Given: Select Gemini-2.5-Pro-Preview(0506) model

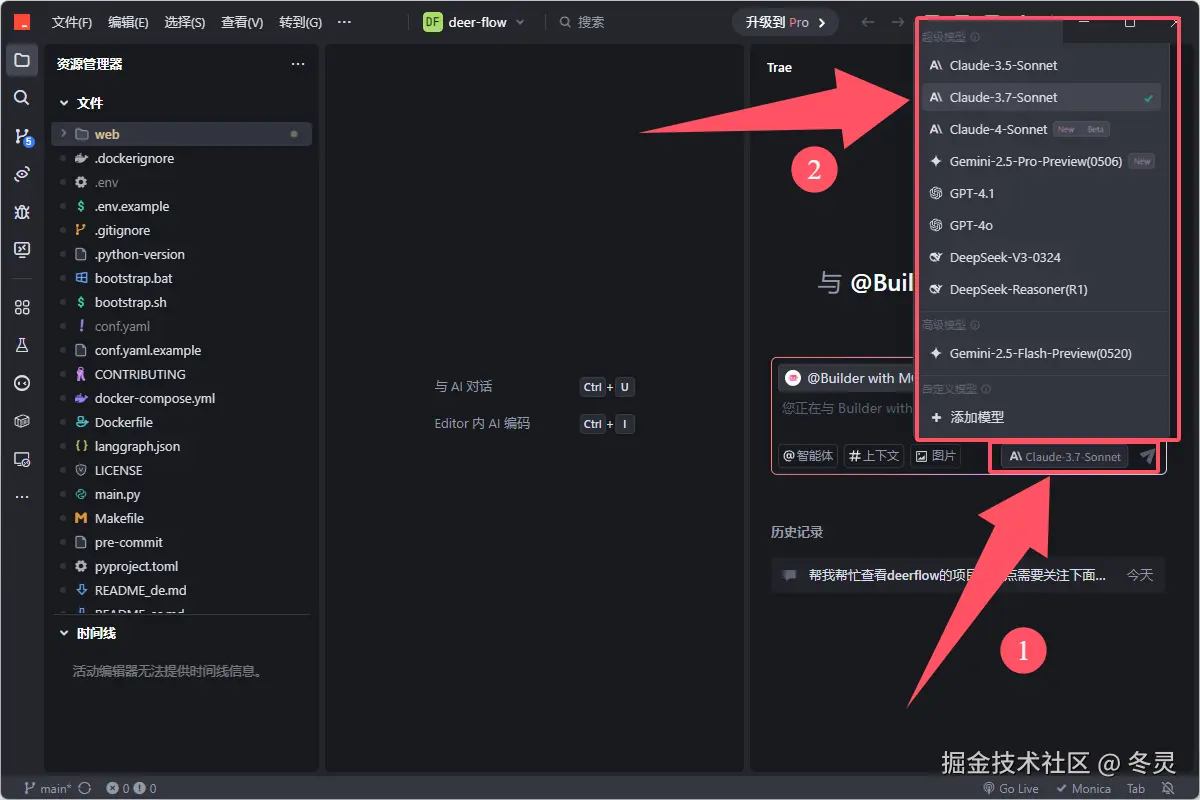Looking at the screenshot, I should click(x=1040, y=161).
